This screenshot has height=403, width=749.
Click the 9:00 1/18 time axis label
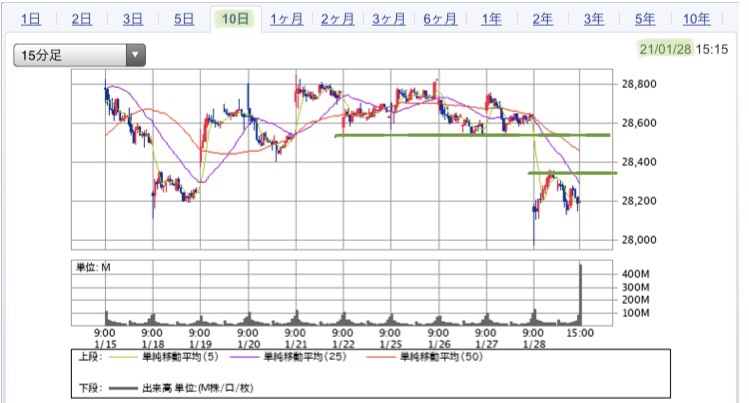(x=152, y=338)
